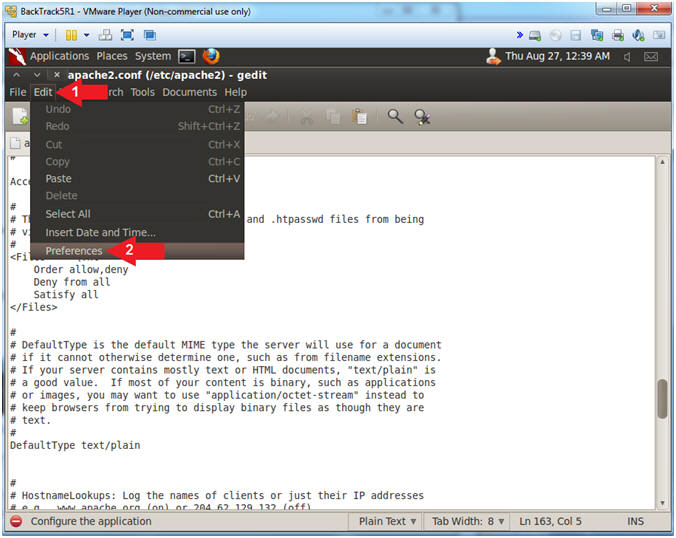676x538 pixels.
Task: Enter full screen mode in VMware toolbar
Action: click(127, 35)
